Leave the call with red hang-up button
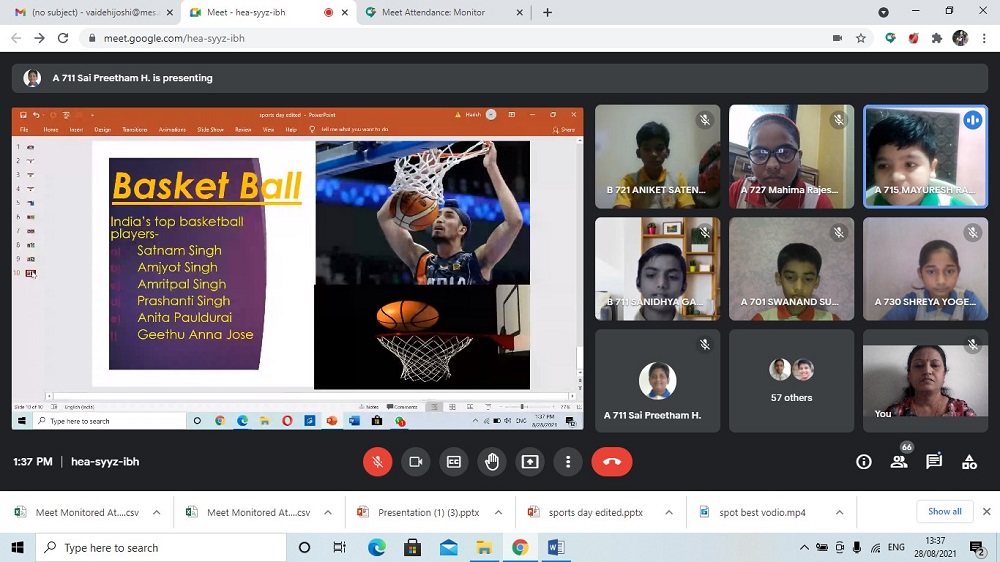This screenshot has height=562, width=1000. click(611, 462)
